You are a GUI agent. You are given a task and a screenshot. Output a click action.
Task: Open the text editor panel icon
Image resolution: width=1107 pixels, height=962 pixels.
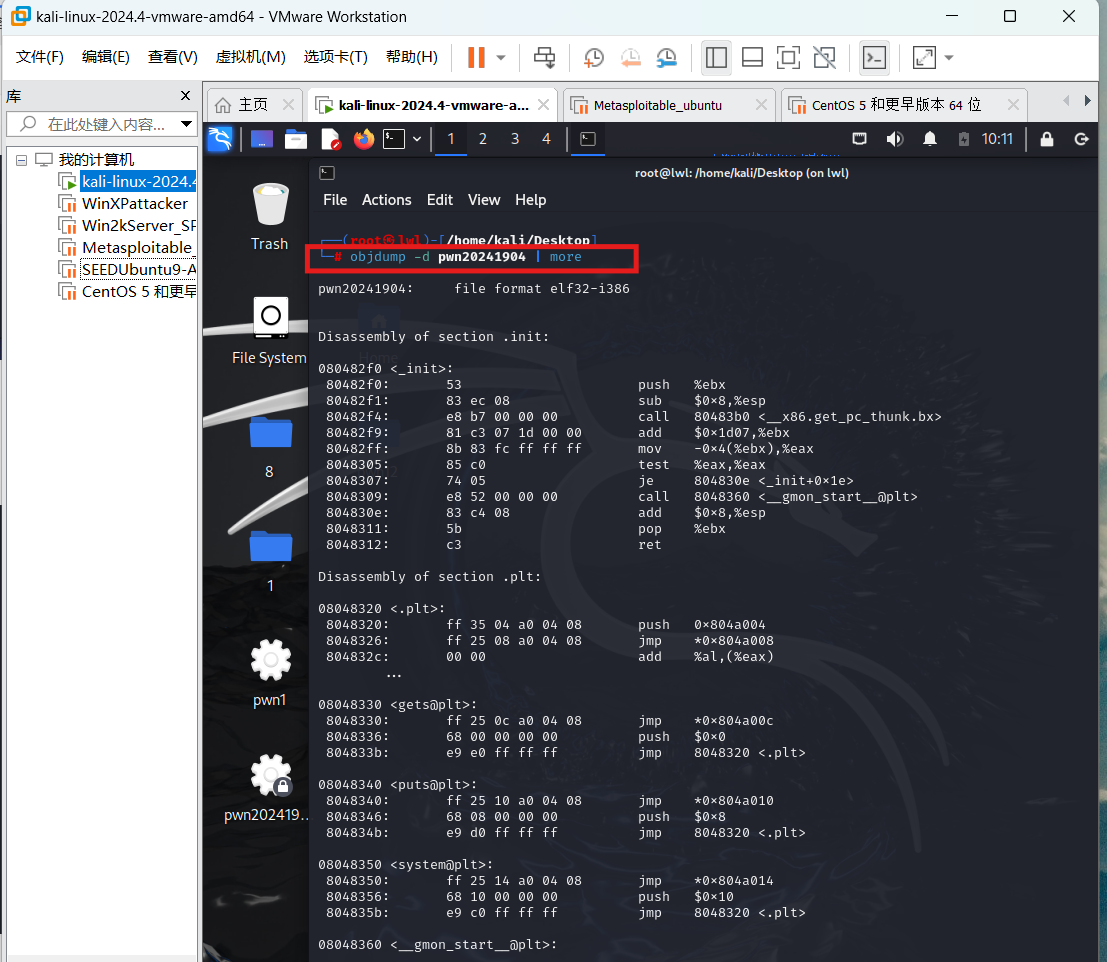pyautogui.click(x=330, y=139)
